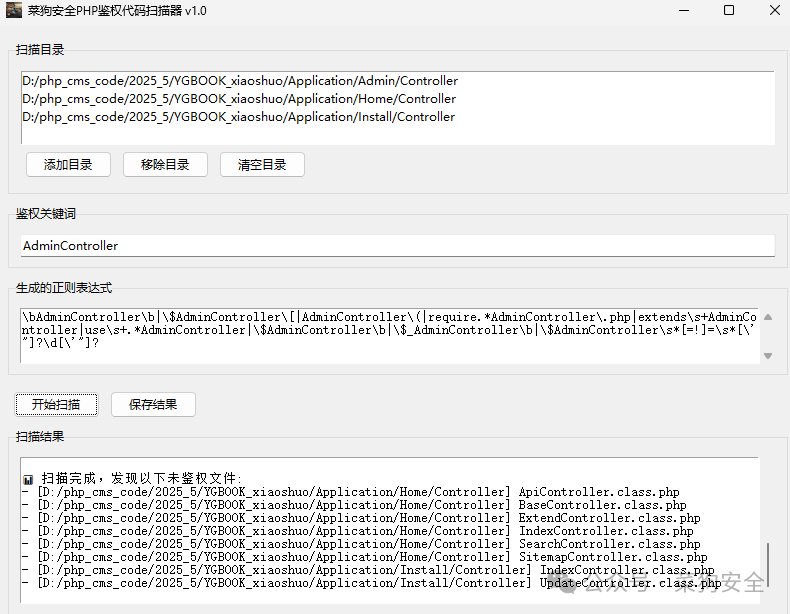Click the app icon in the title bar
Image resolution: width=790 pixels, height=614 pixels.
(x=14, y=10)
